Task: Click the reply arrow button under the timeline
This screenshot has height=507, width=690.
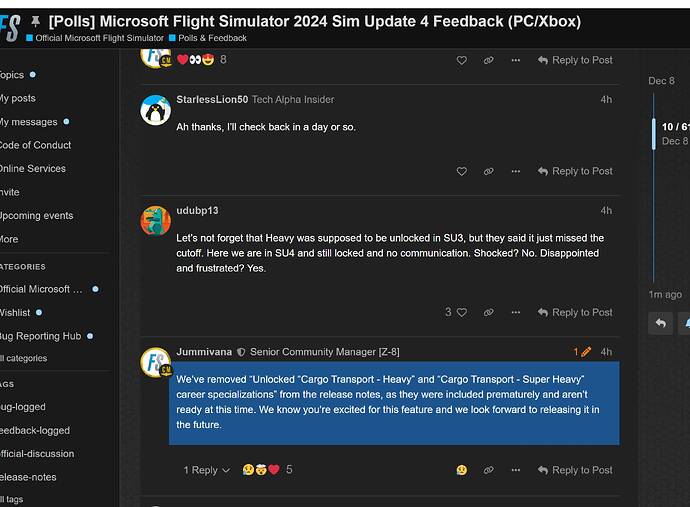Action: (x=660, y=323)
